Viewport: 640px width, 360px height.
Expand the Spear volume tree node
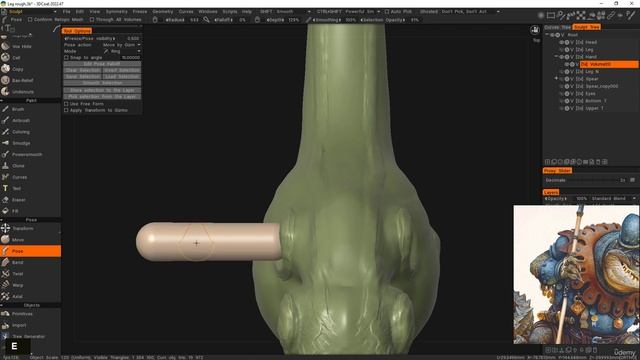coord(556,78)
